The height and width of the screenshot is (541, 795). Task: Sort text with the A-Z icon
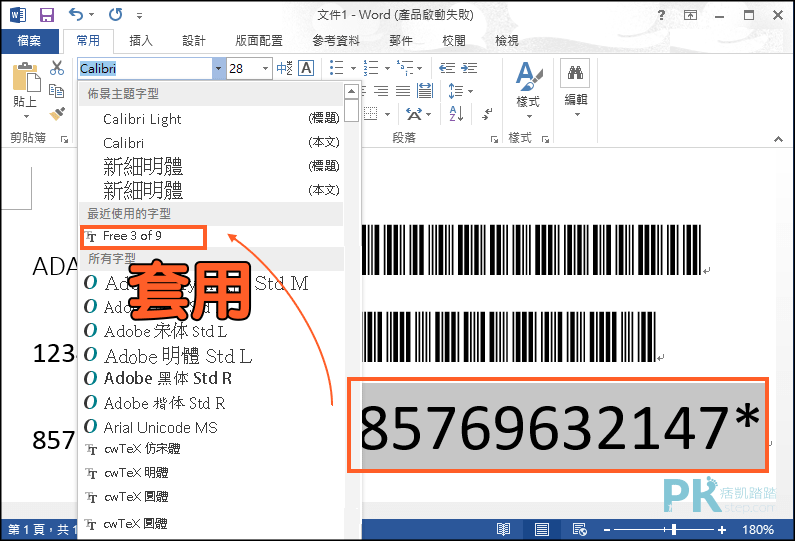pos(456,114)
